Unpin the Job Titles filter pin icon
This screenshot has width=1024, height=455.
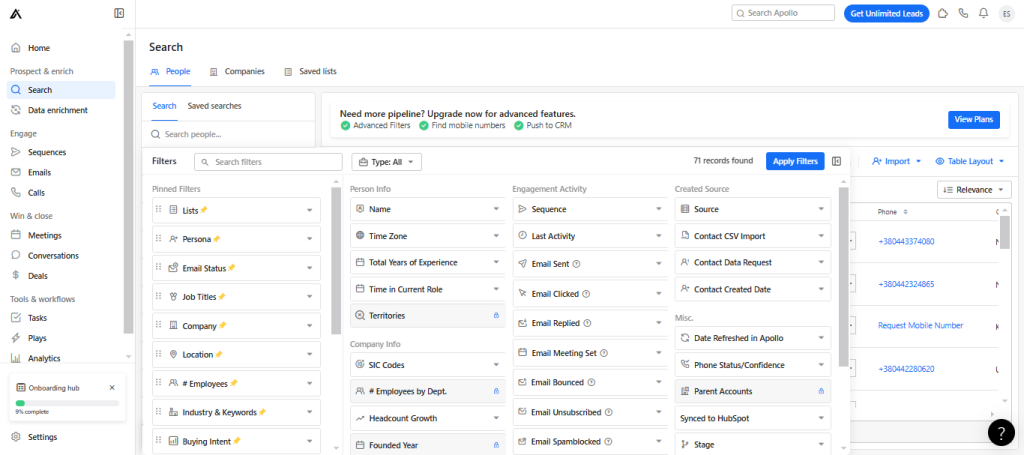222,296
